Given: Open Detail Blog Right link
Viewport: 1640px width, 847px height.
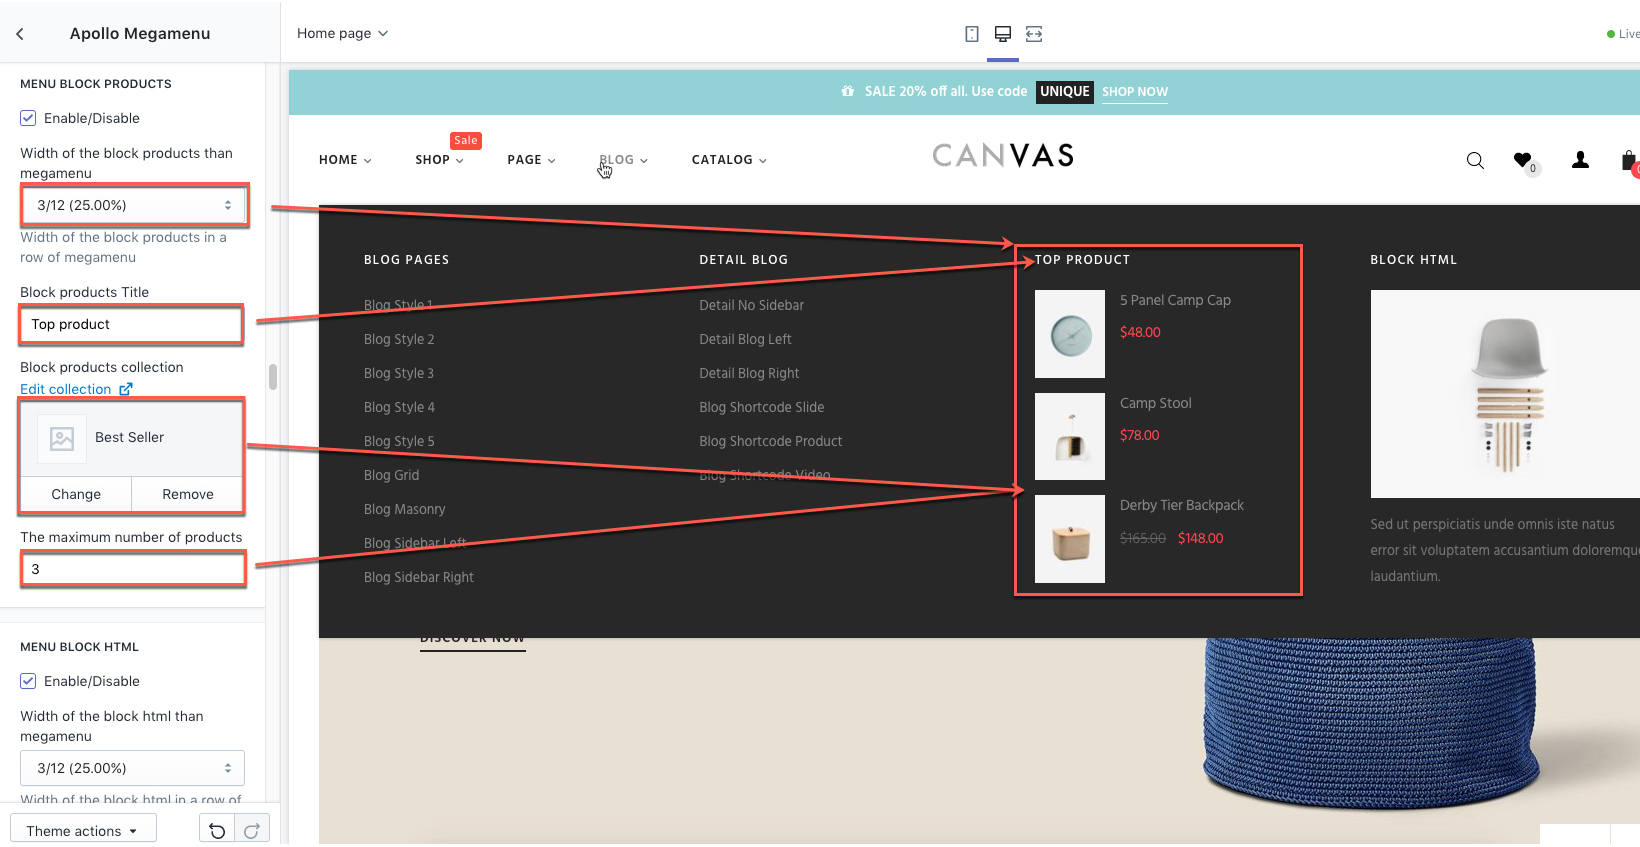Looking at the screenshot, I should pyautogui.click(x=750, y=373).
